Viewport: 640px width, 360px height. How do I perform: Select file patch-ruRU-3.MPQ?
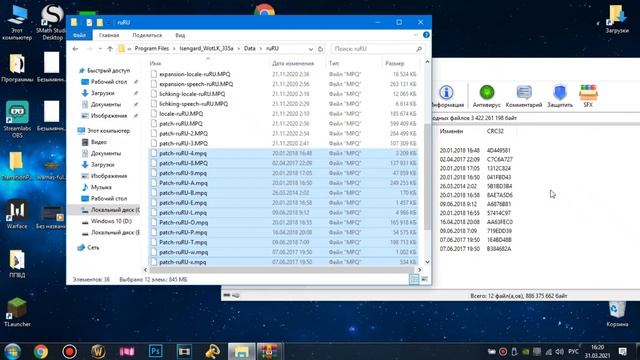[x=183, y=143]
